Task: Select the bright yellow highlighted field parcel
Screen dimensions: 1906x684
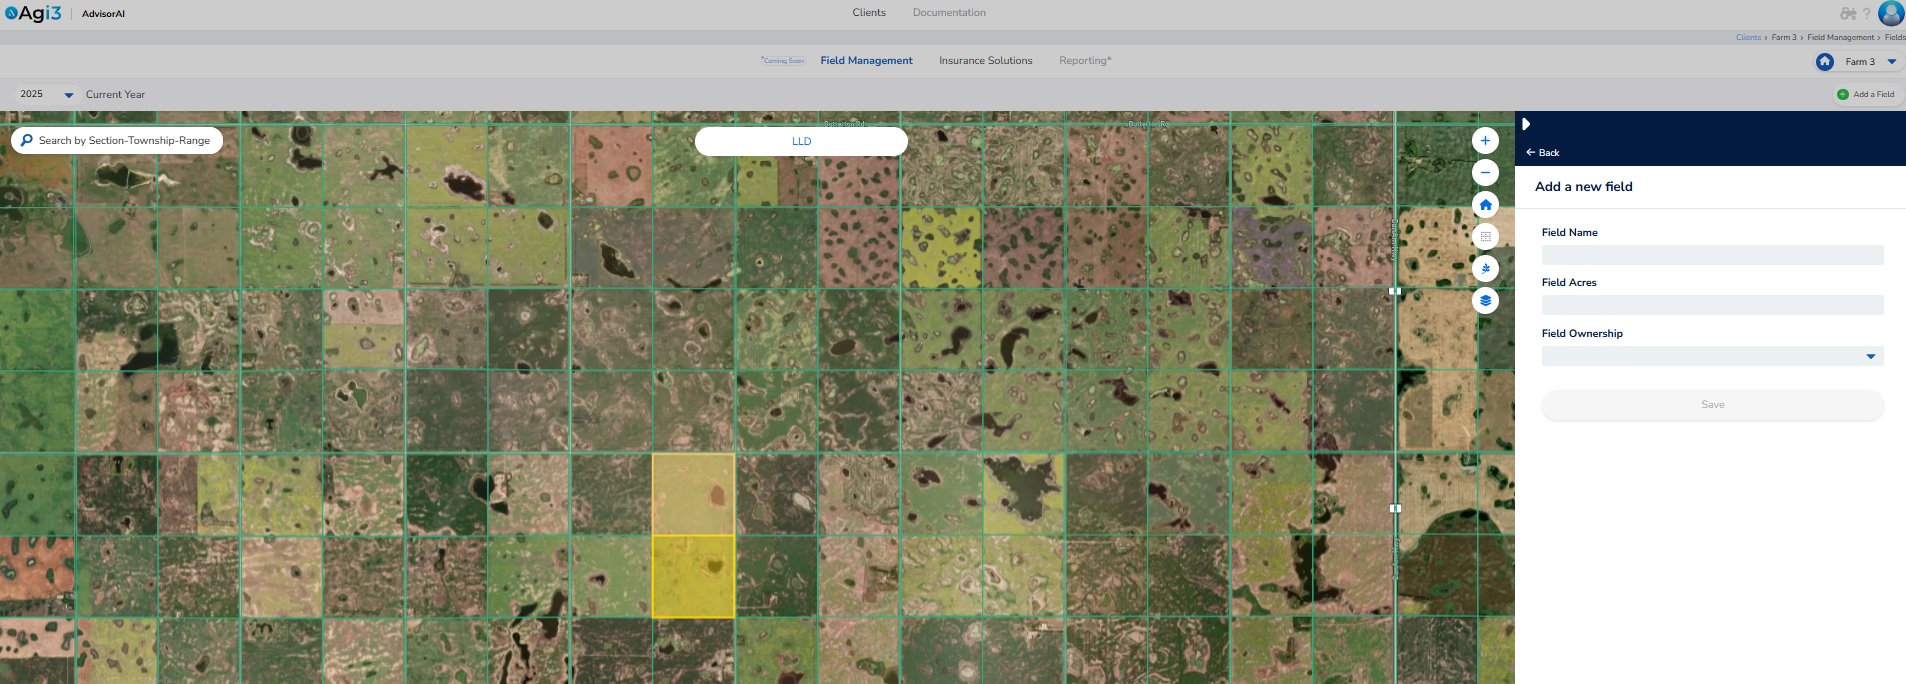Action: (x=693, y=576)
